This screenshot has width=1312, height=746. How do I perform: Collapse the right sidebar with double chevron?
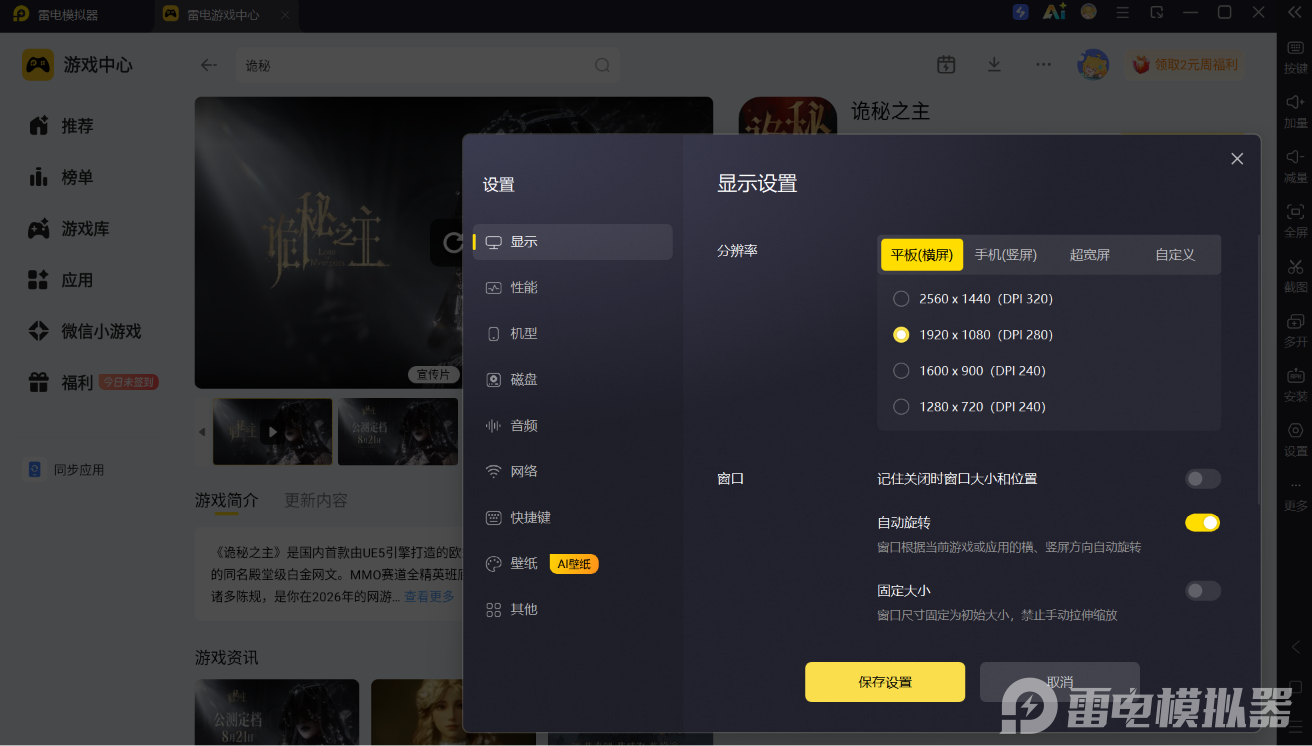[x=1295, y=12]
